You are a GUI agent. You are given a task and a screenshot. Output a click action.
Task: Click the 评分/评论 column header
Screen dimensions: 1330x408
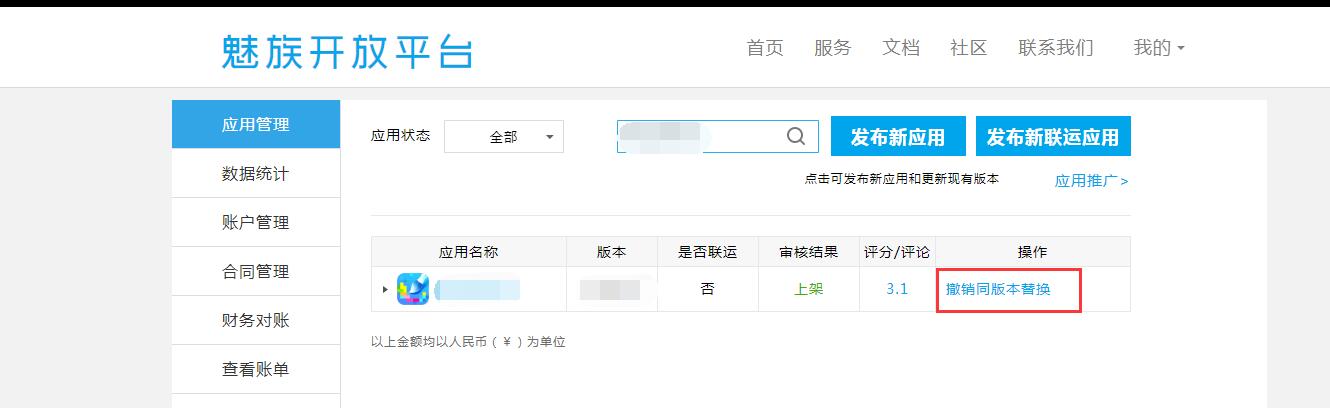(897, 252)
